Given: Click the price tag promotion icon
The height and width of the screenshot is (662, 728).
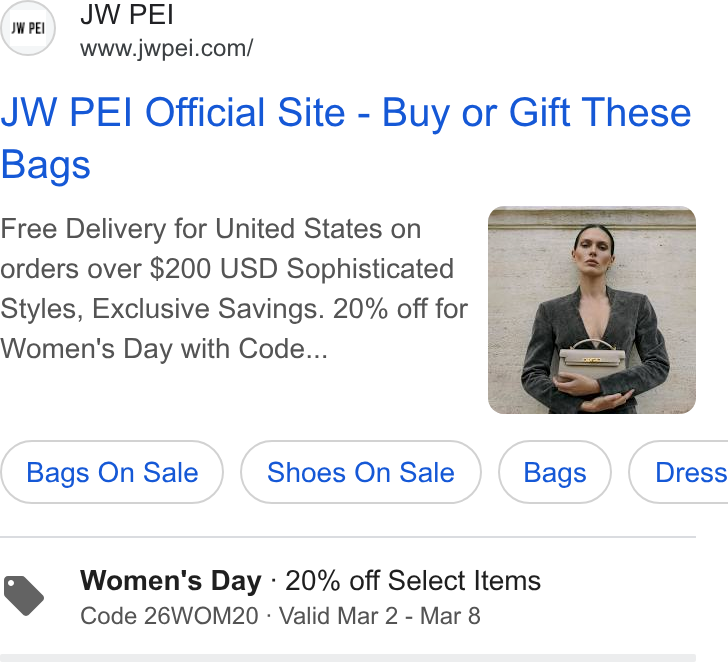Looking at the screenshot, I should tap(24, 596).
